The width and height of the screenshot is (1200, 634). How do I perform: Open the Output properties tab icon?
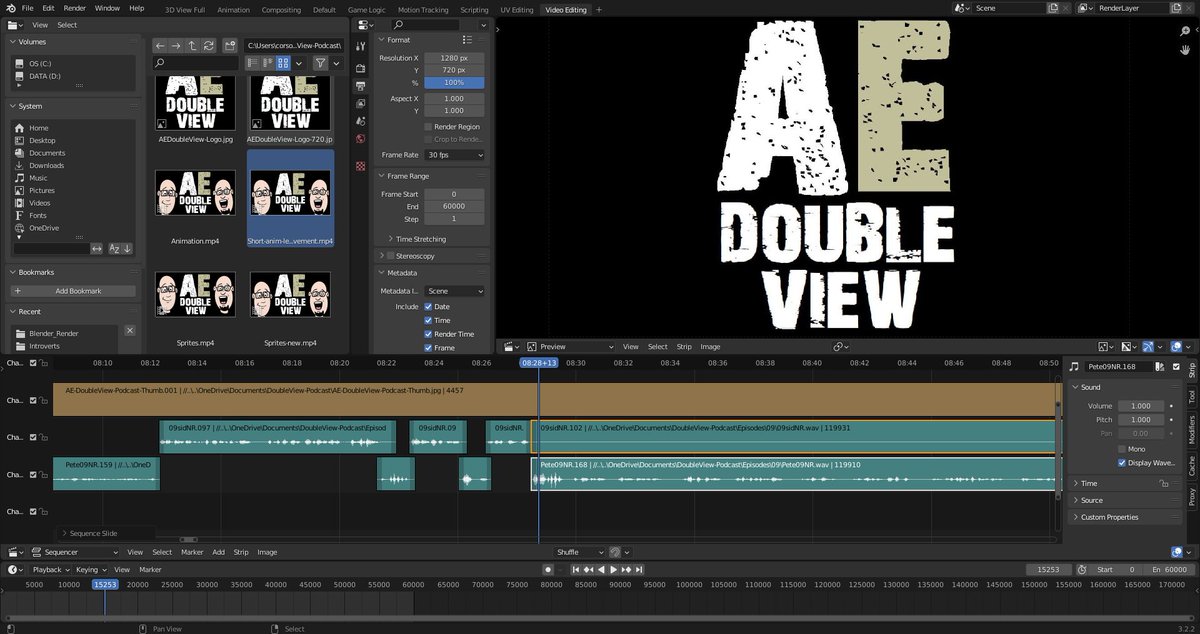tap(361, 85)
